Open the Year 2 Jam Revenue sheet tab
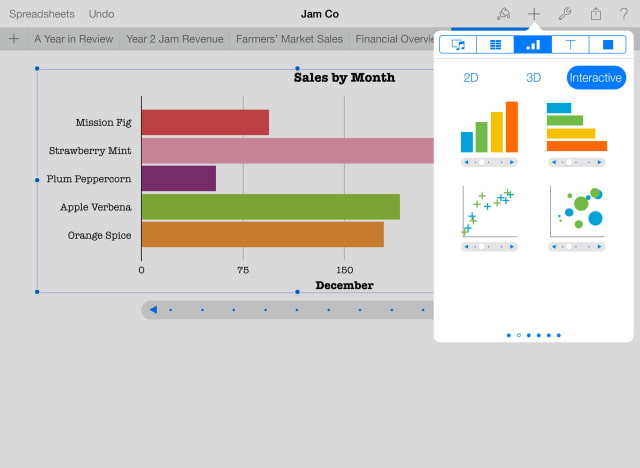This screenshot has width=640, height=468. pos(175,39)
